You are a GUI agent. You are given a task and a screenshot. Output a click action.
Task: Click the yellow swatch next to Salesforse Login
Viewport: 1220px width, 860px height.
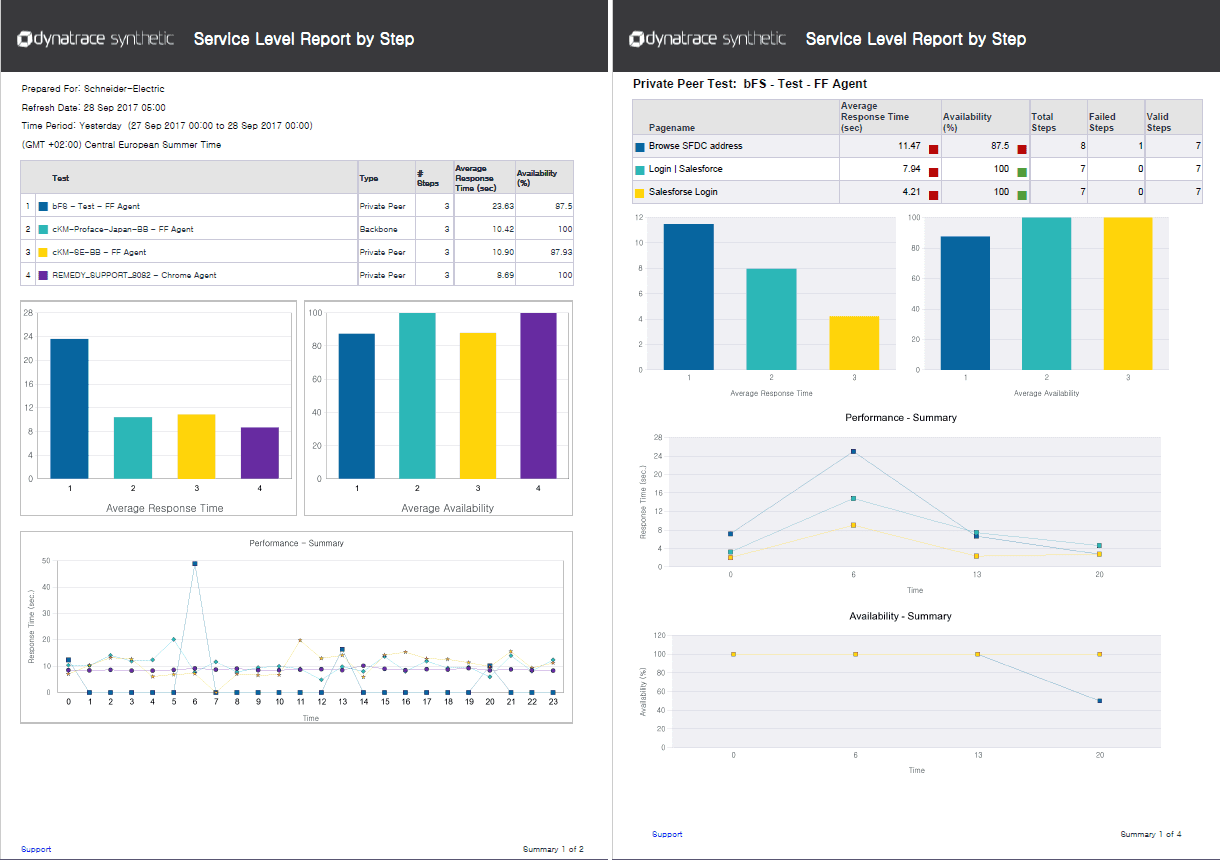pos(640,192)
